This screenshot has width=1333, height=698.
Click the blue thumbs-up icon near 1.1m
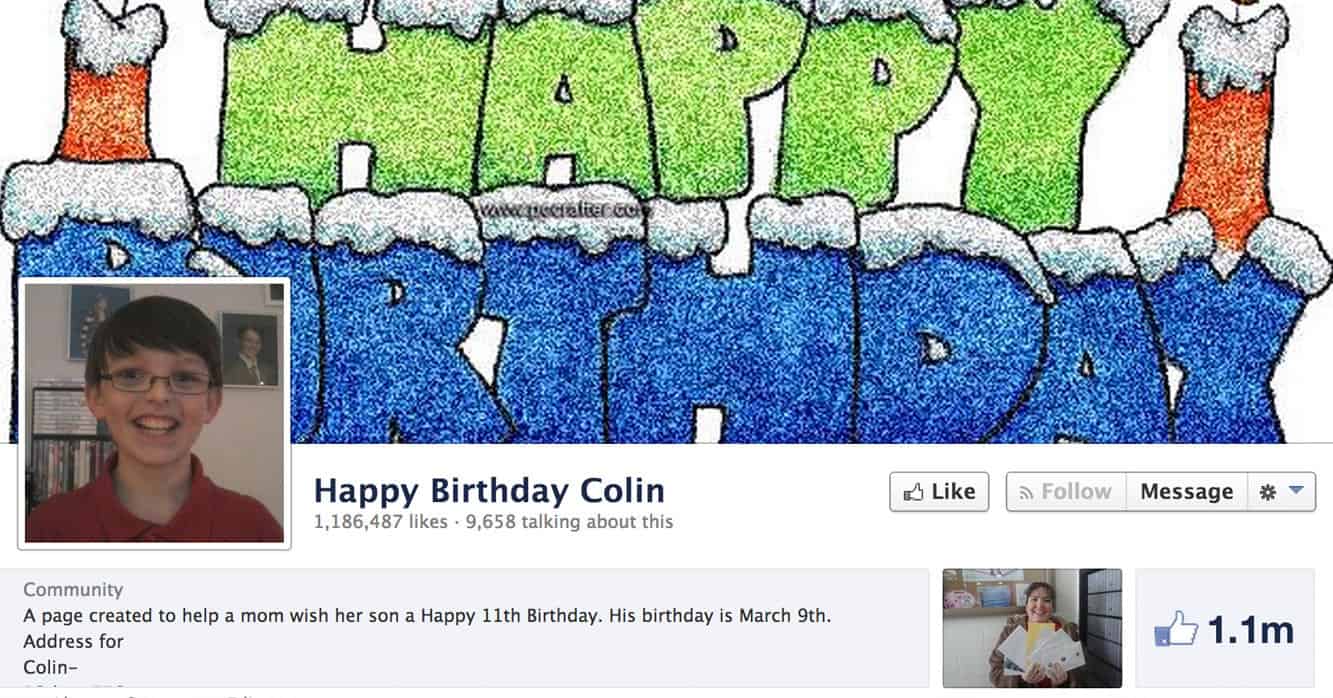pos(1176,631)
